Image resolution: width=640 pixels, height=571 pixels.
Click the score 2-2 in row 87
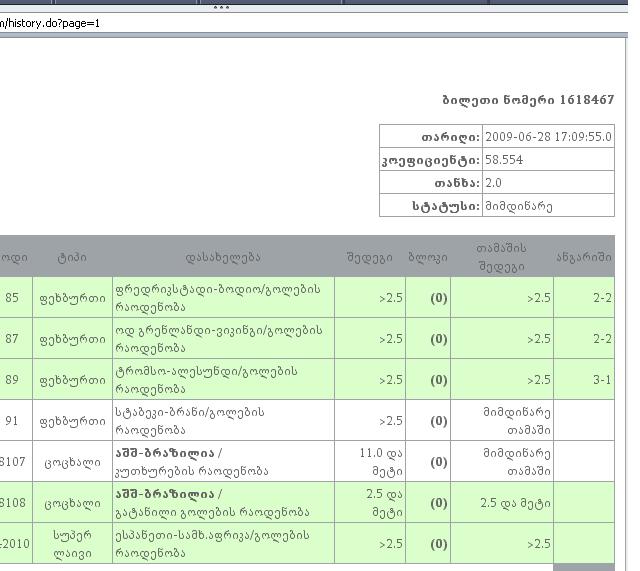coord(584,338)
